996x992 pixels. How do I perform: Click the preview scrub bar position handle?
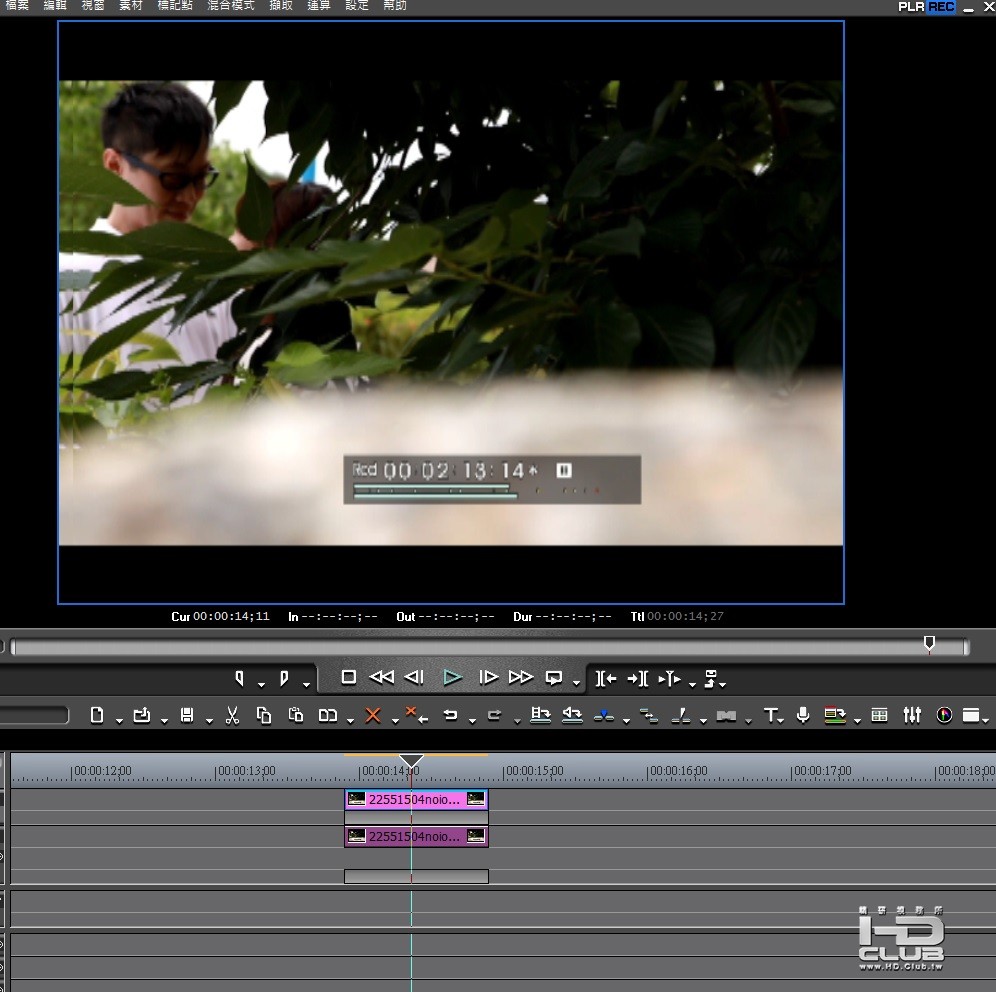929,644
